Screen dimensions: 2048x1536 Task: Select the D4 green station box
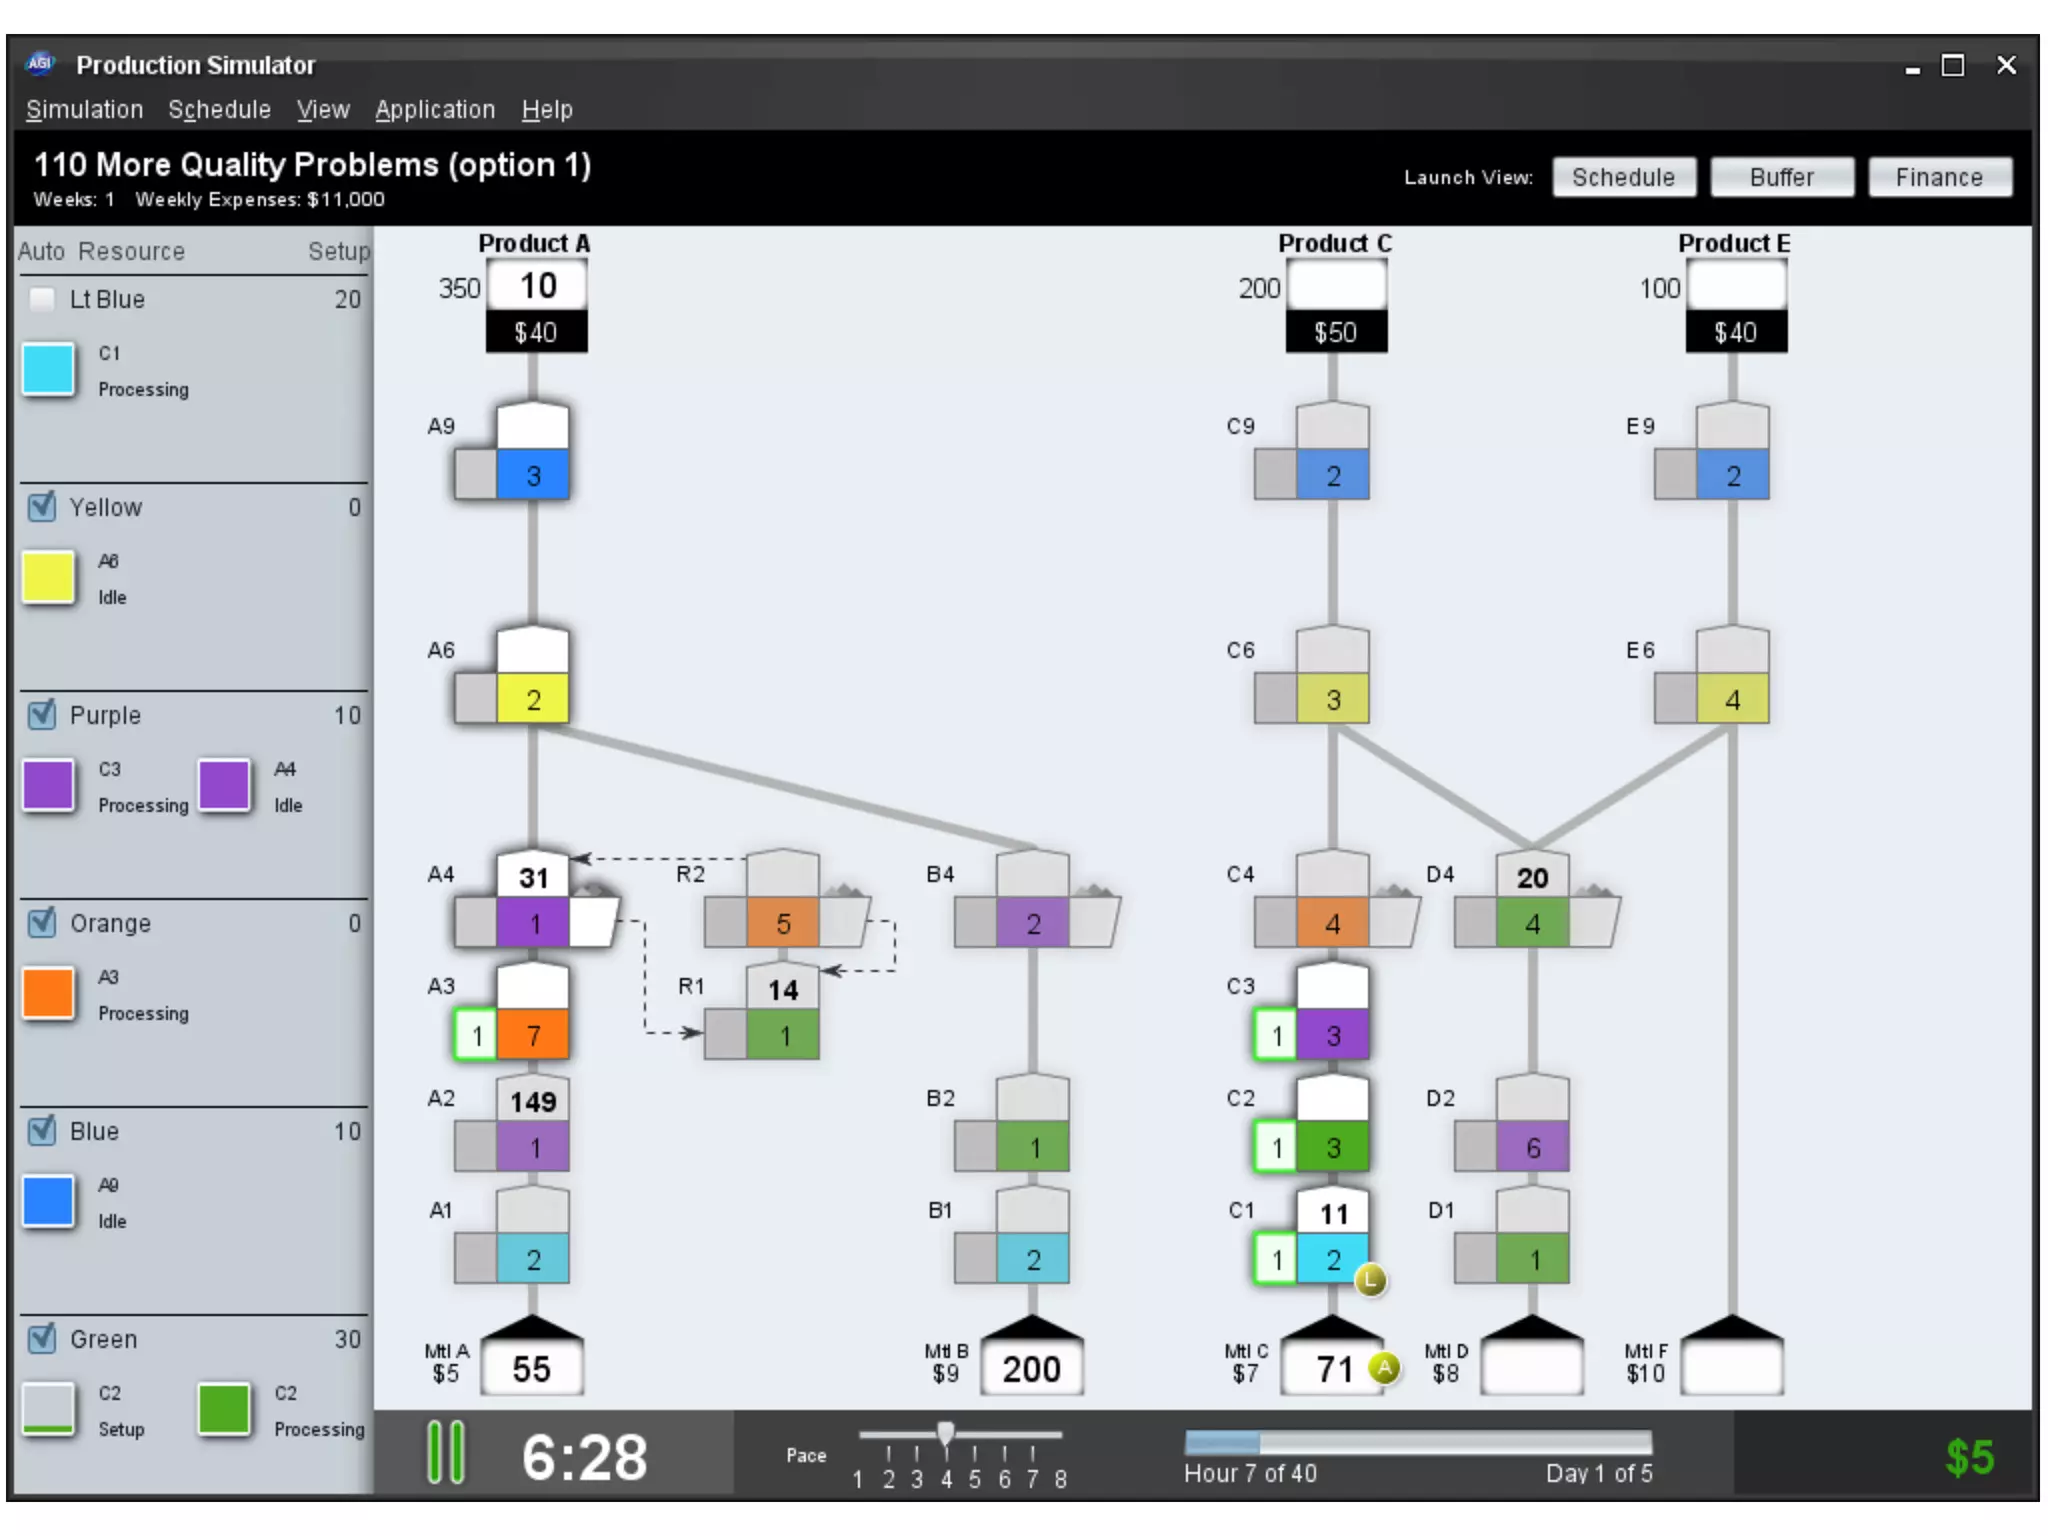pyautogui.click(x=1532, y=923)
